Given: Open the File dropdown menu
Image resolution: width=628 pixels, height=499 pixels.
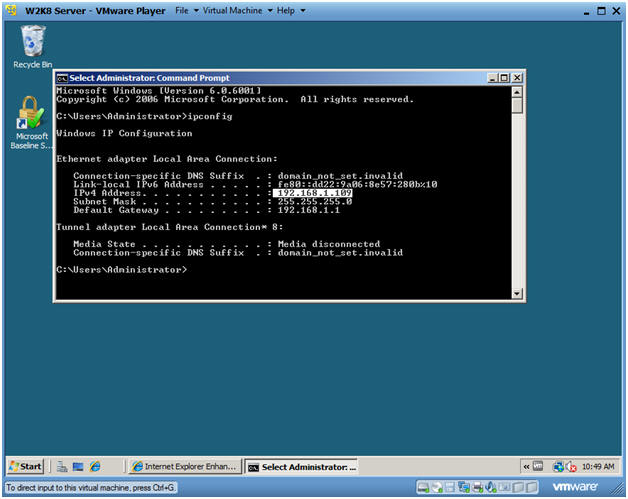Looking at the screenshot, I should click(x=187, y=10).
